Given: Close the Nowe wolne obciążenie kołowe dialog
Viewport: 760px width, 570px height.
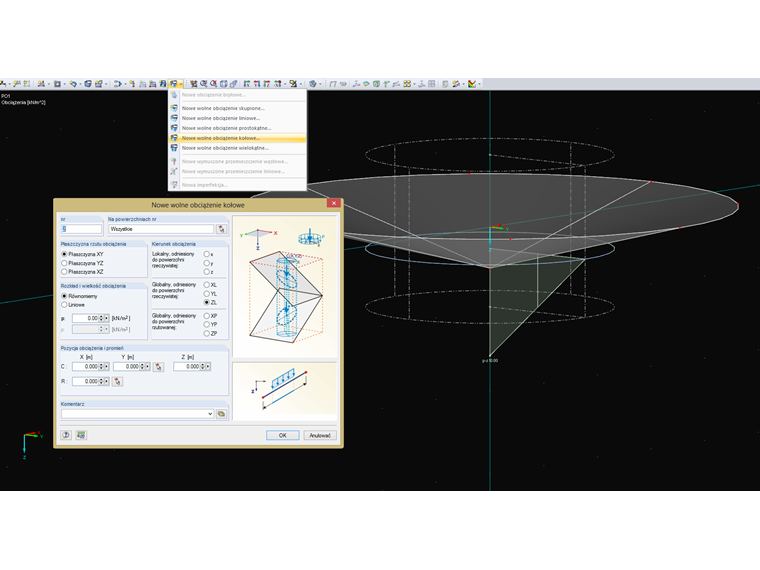Looking at the screenshot, I should [333, 204].
